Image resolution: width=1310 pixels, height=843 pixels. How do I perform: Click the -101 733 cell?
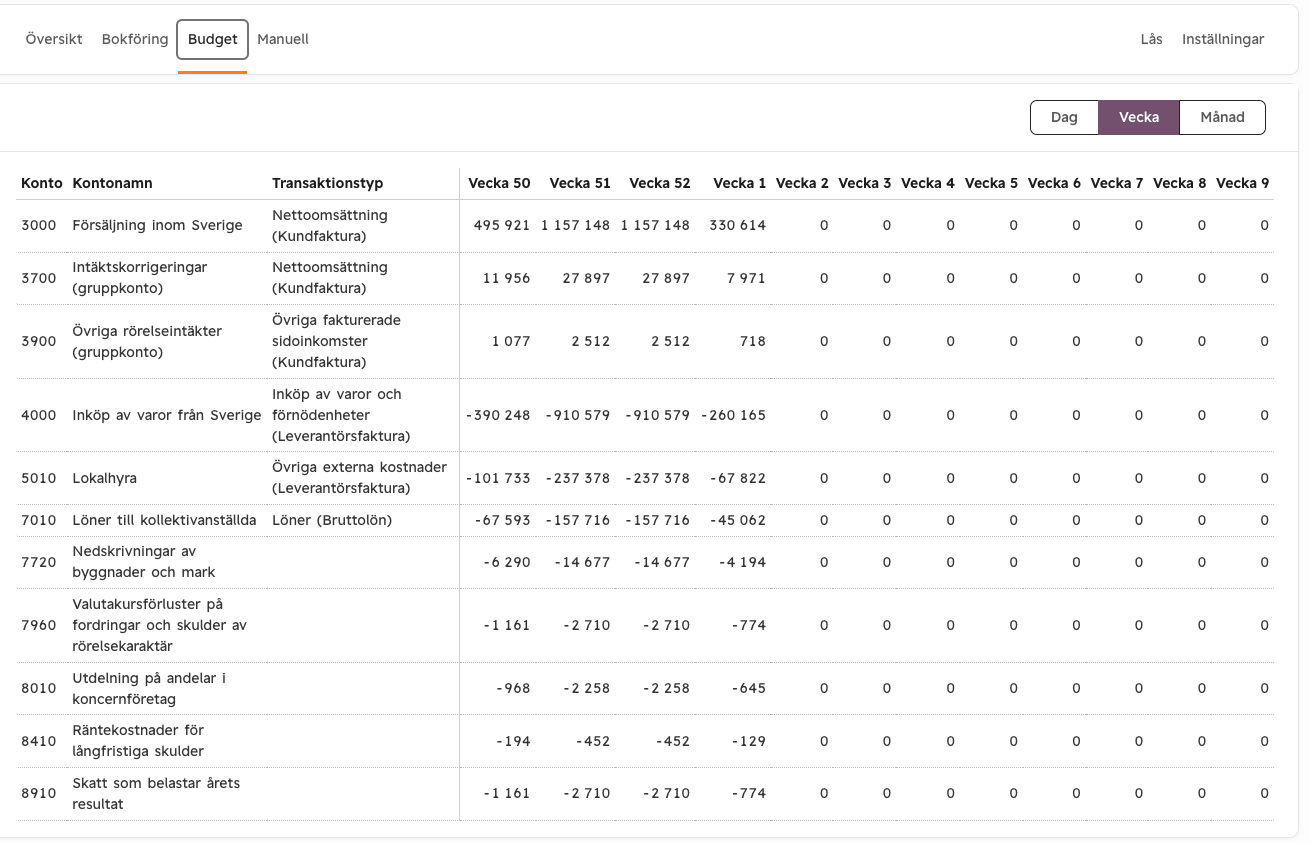pyautogui.click(x=498, y=478)
